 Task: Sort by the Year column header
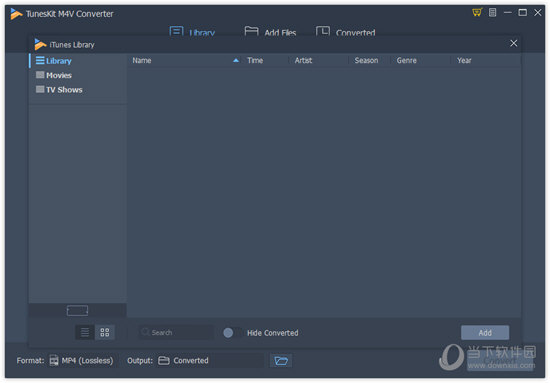click(x=464, y=60)
